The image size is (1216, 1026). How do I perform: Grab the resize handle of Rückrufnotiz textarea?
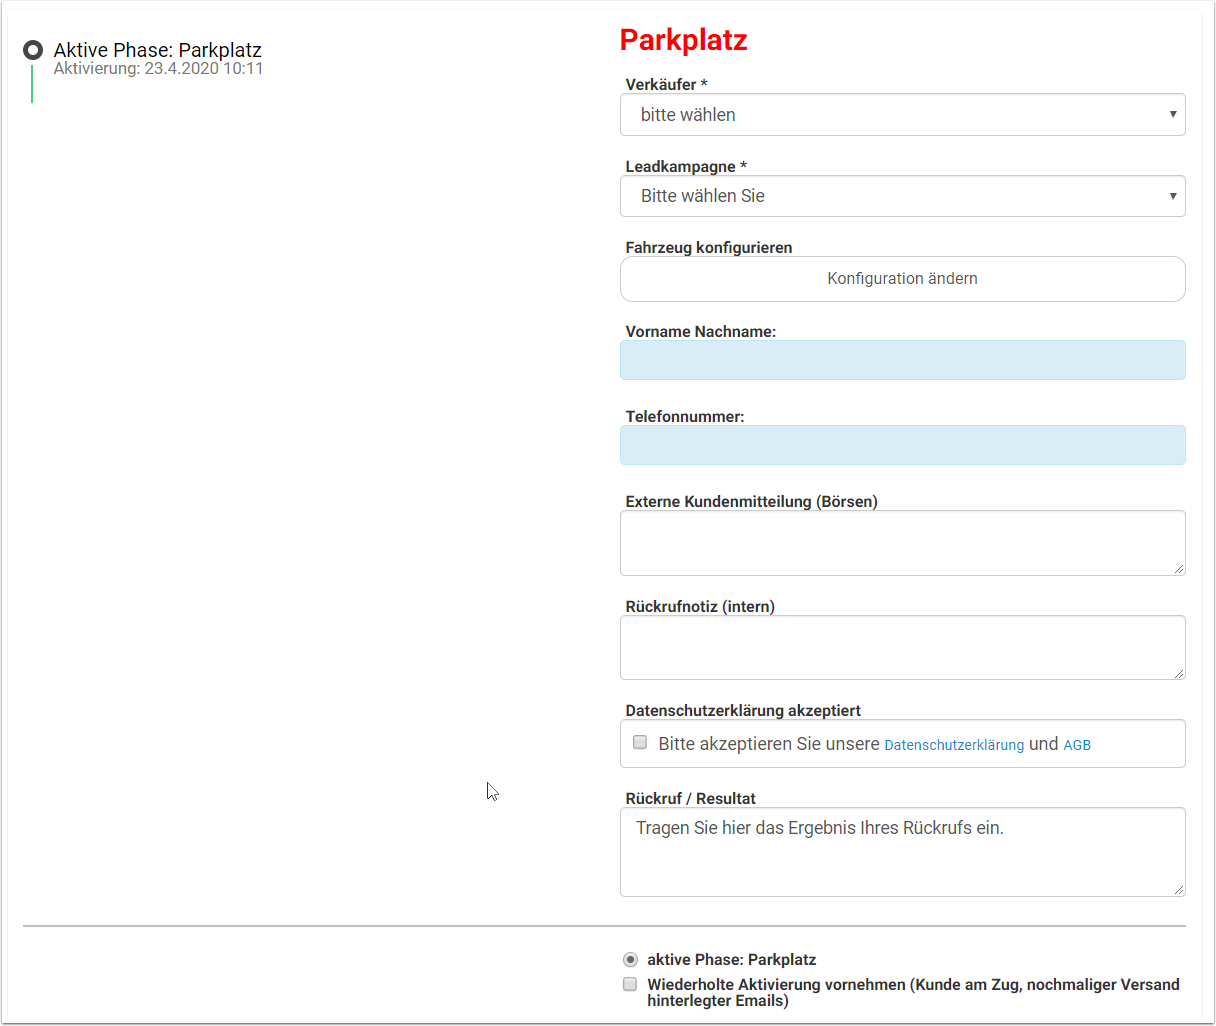tap(1178, 673)
